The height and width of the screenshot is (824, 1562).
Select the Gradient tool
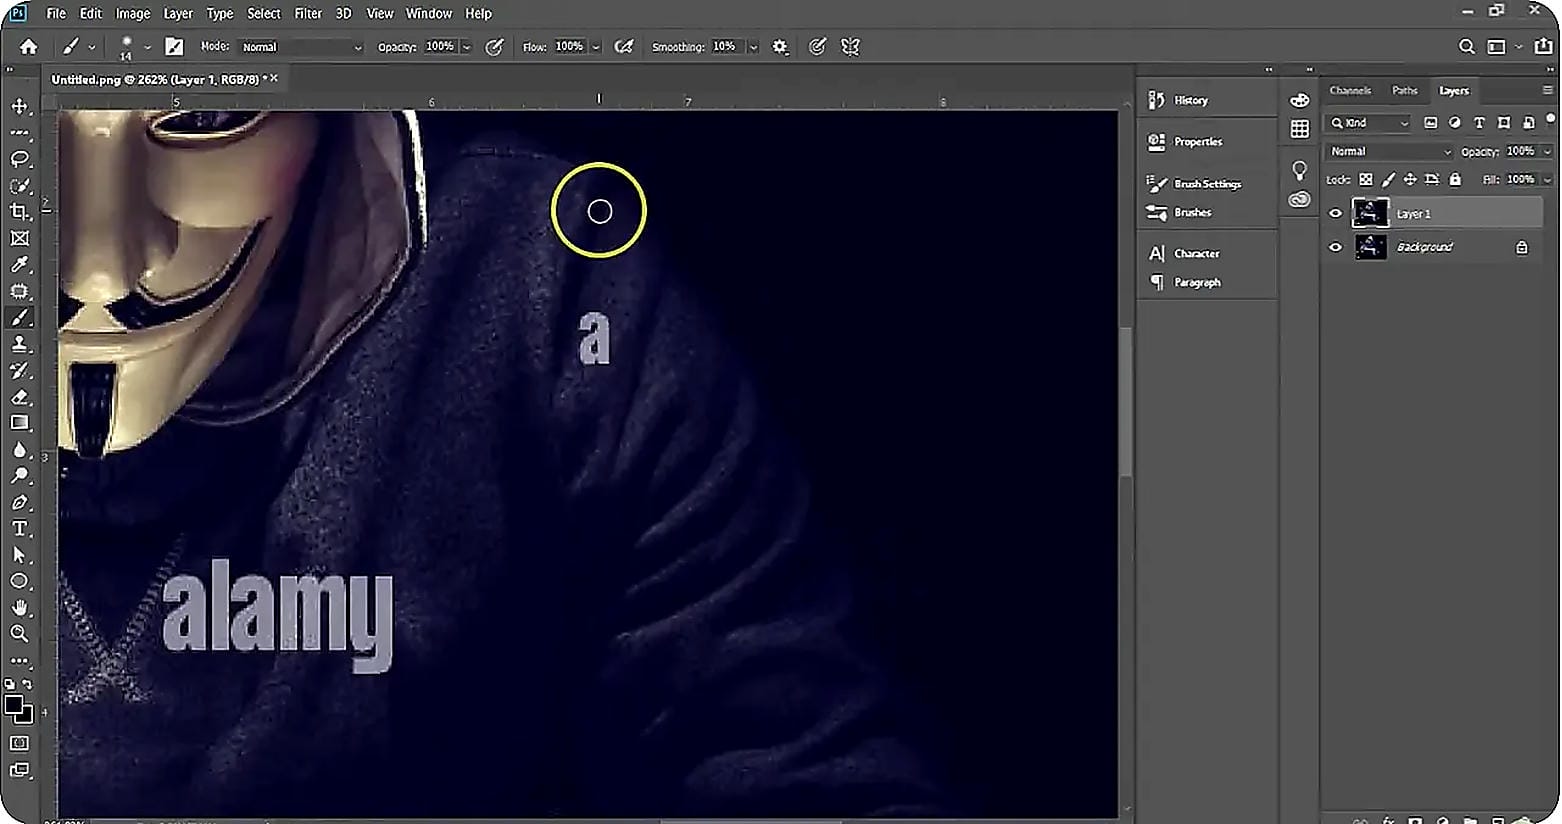point(19,423)
